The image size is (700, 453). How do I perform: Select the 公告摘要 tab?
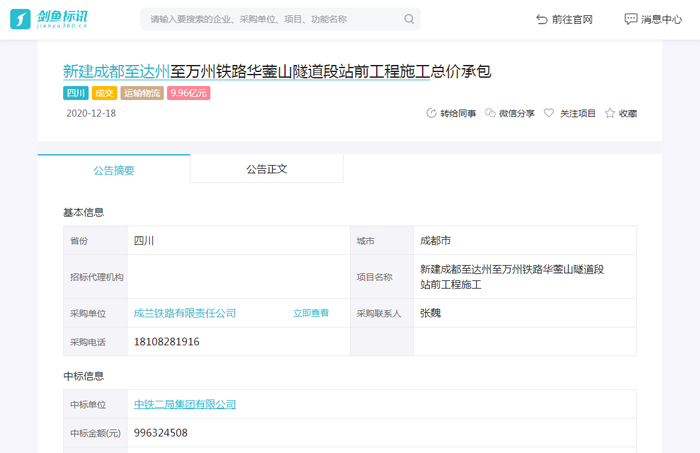pos(114,170)
